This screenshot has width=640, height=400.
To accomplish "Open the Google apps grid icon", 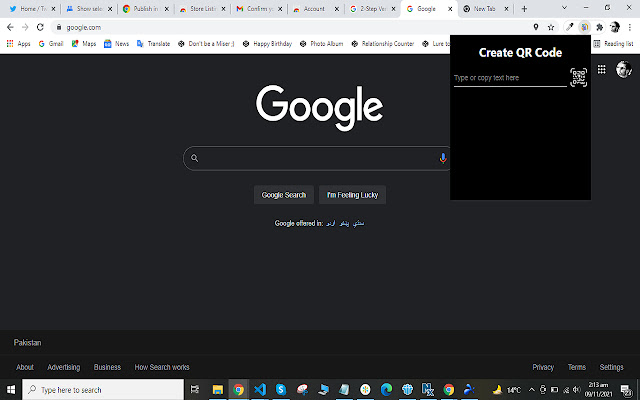I will [x=602, y=69].
